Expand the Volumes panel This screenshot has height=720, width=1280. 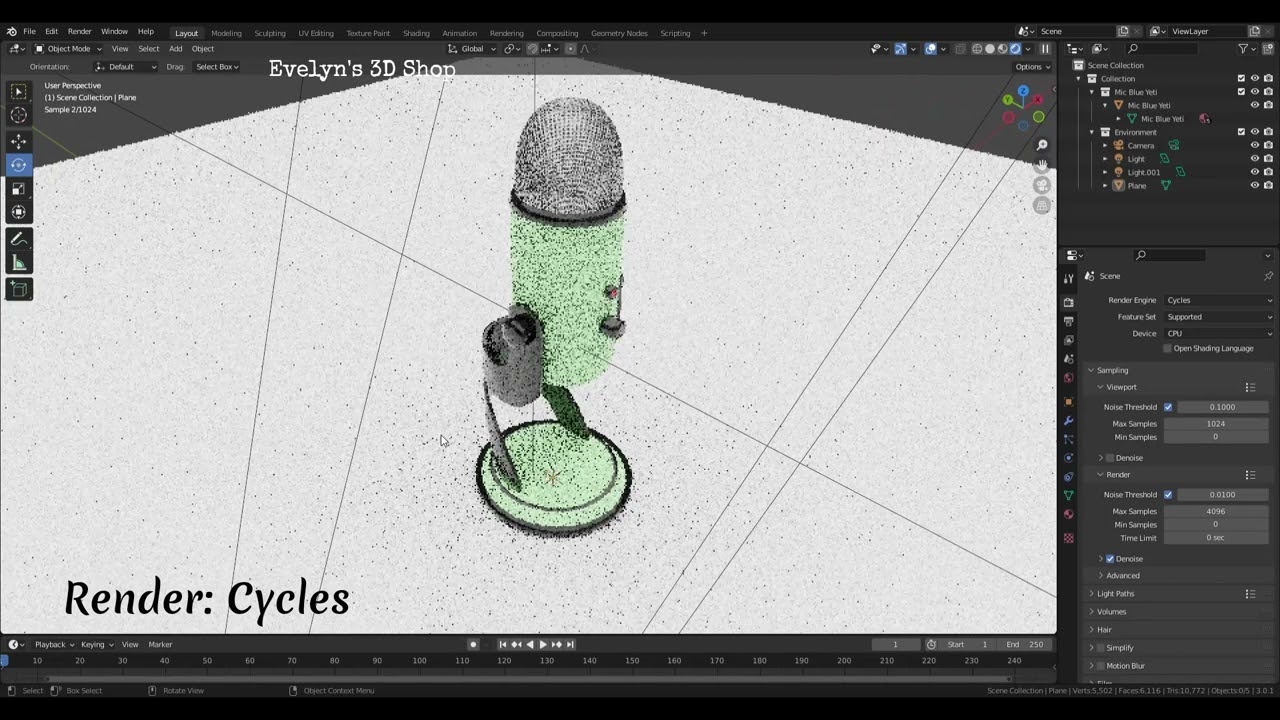point(1111,612)
